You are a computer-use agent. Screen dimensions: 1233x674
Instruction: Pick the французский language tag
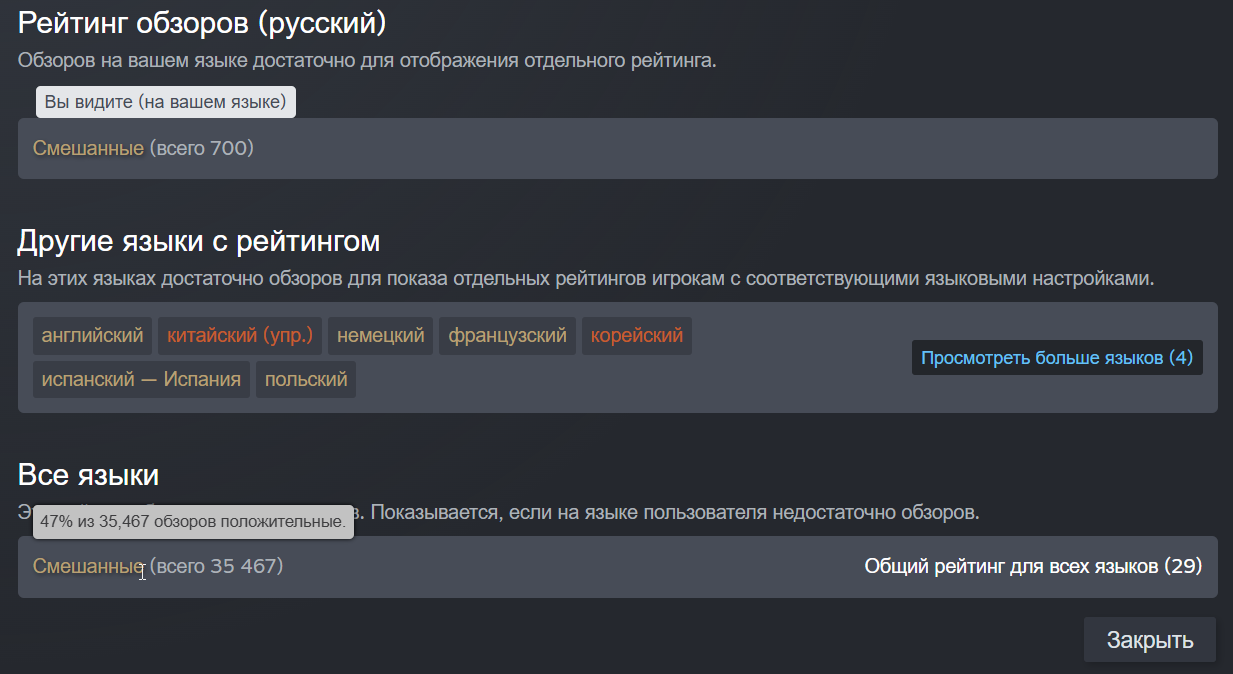coord(507,336)
